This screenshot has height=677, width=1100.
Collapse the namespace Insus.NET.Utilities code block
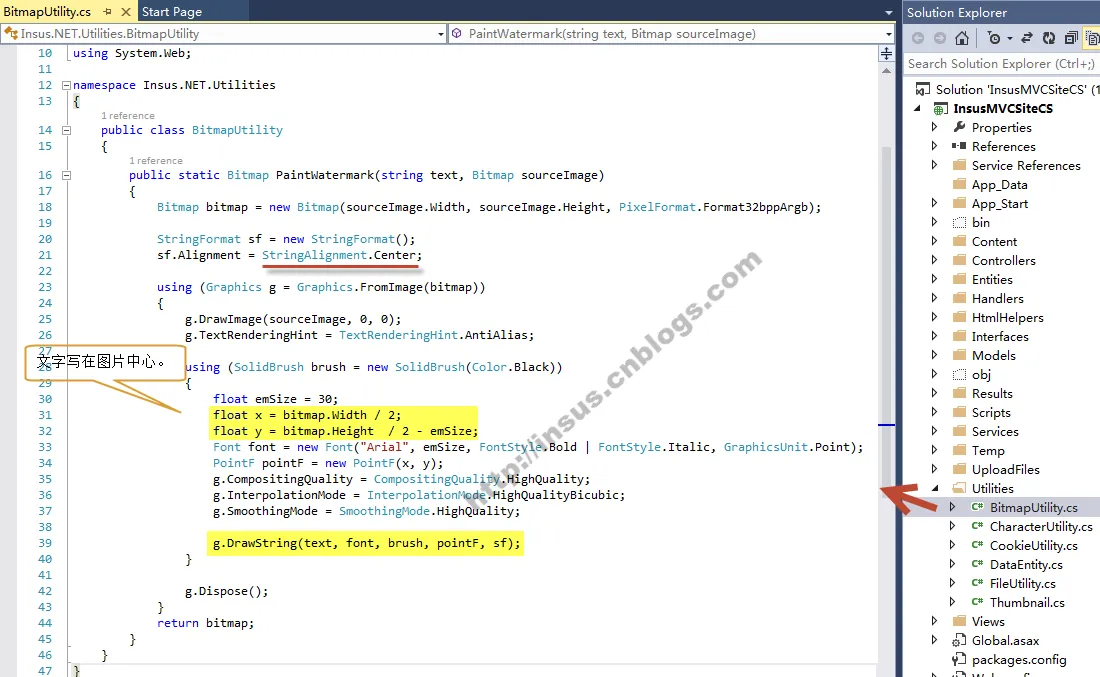tap(67, 85)
